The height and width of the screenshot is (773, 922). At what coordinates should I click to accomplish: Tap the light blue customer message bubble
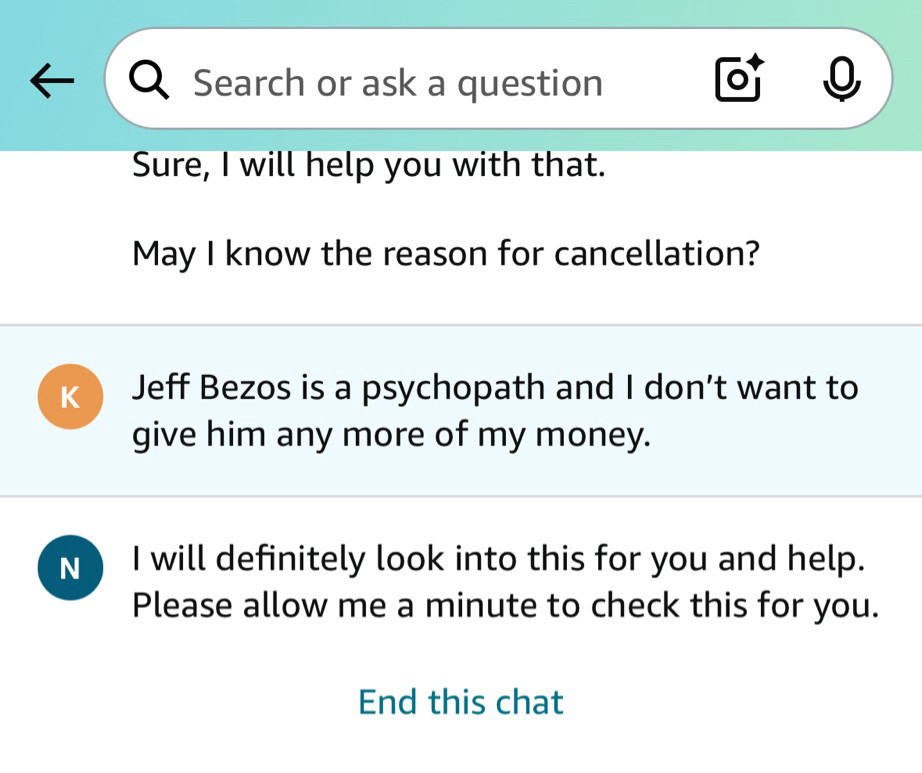coord(461,410)
